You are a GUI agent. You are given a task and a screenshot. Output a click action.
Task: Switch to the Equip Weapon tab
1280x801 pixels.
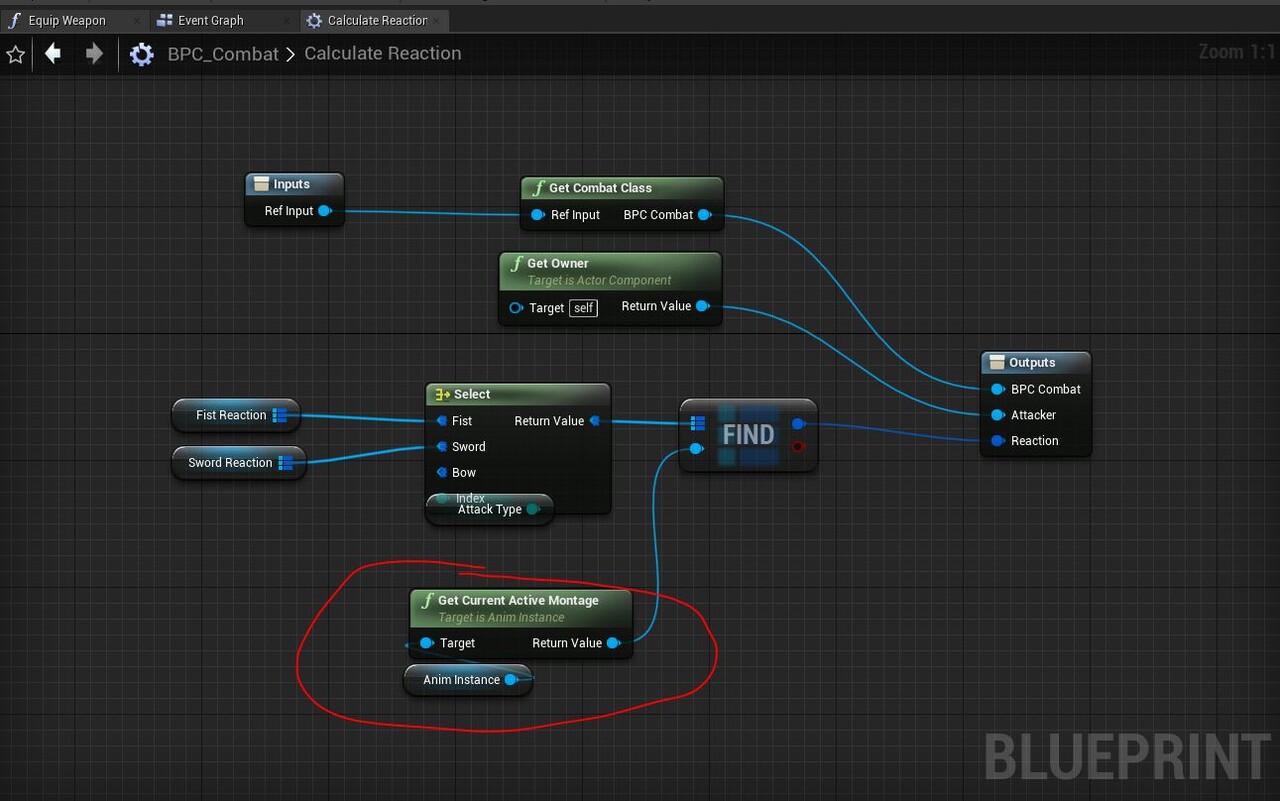point(75,20)
